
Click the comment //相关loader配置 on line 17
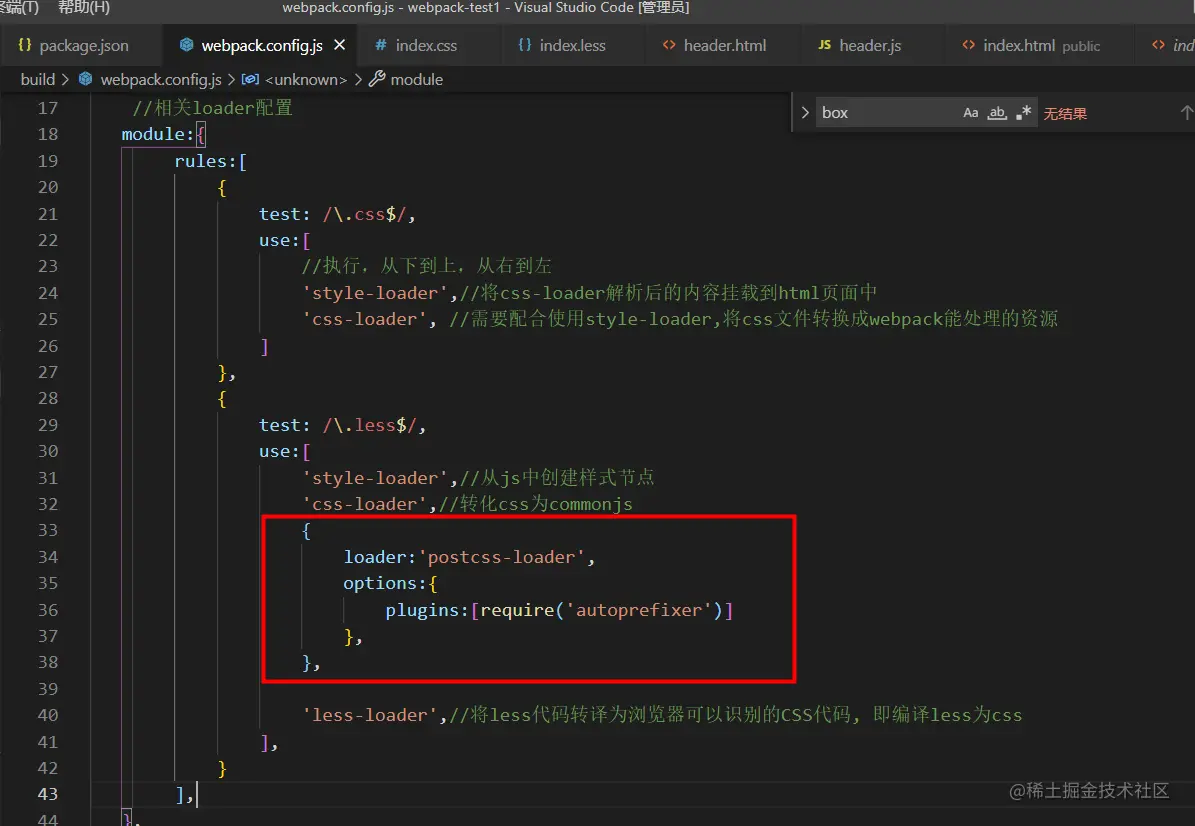[213, 107]
